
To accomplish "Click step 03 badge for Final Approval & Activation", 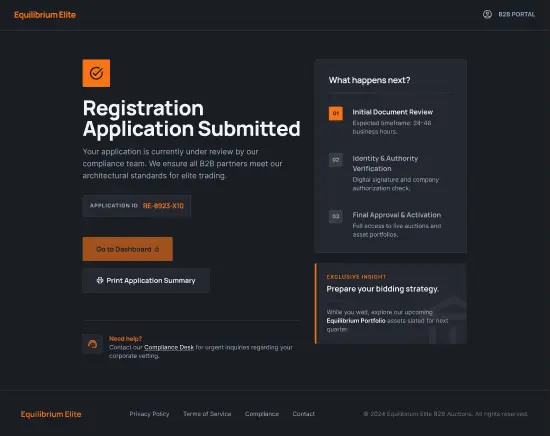I will coord(336,216).
